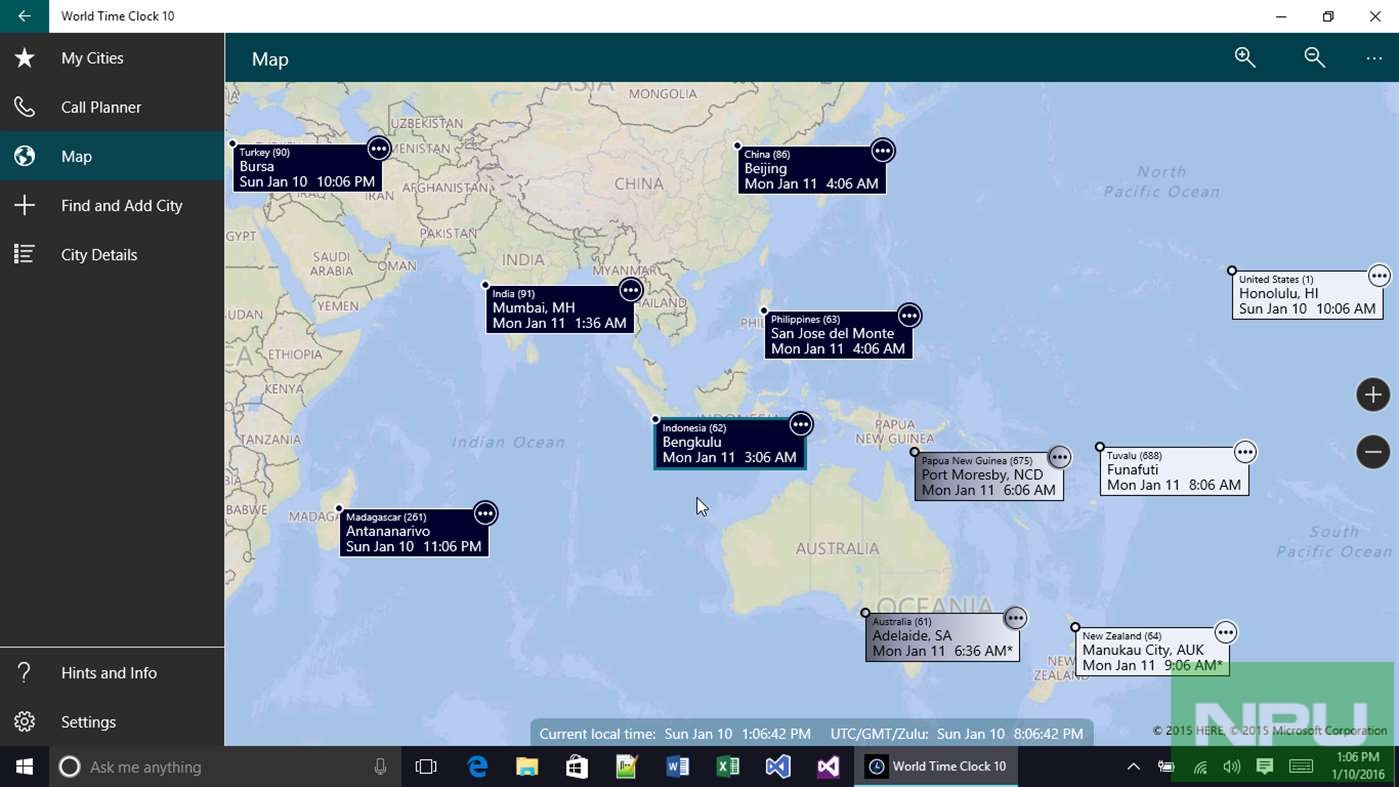Click the round plus map zoom button
The image size is (1399, 787).
pos(1373,394)
